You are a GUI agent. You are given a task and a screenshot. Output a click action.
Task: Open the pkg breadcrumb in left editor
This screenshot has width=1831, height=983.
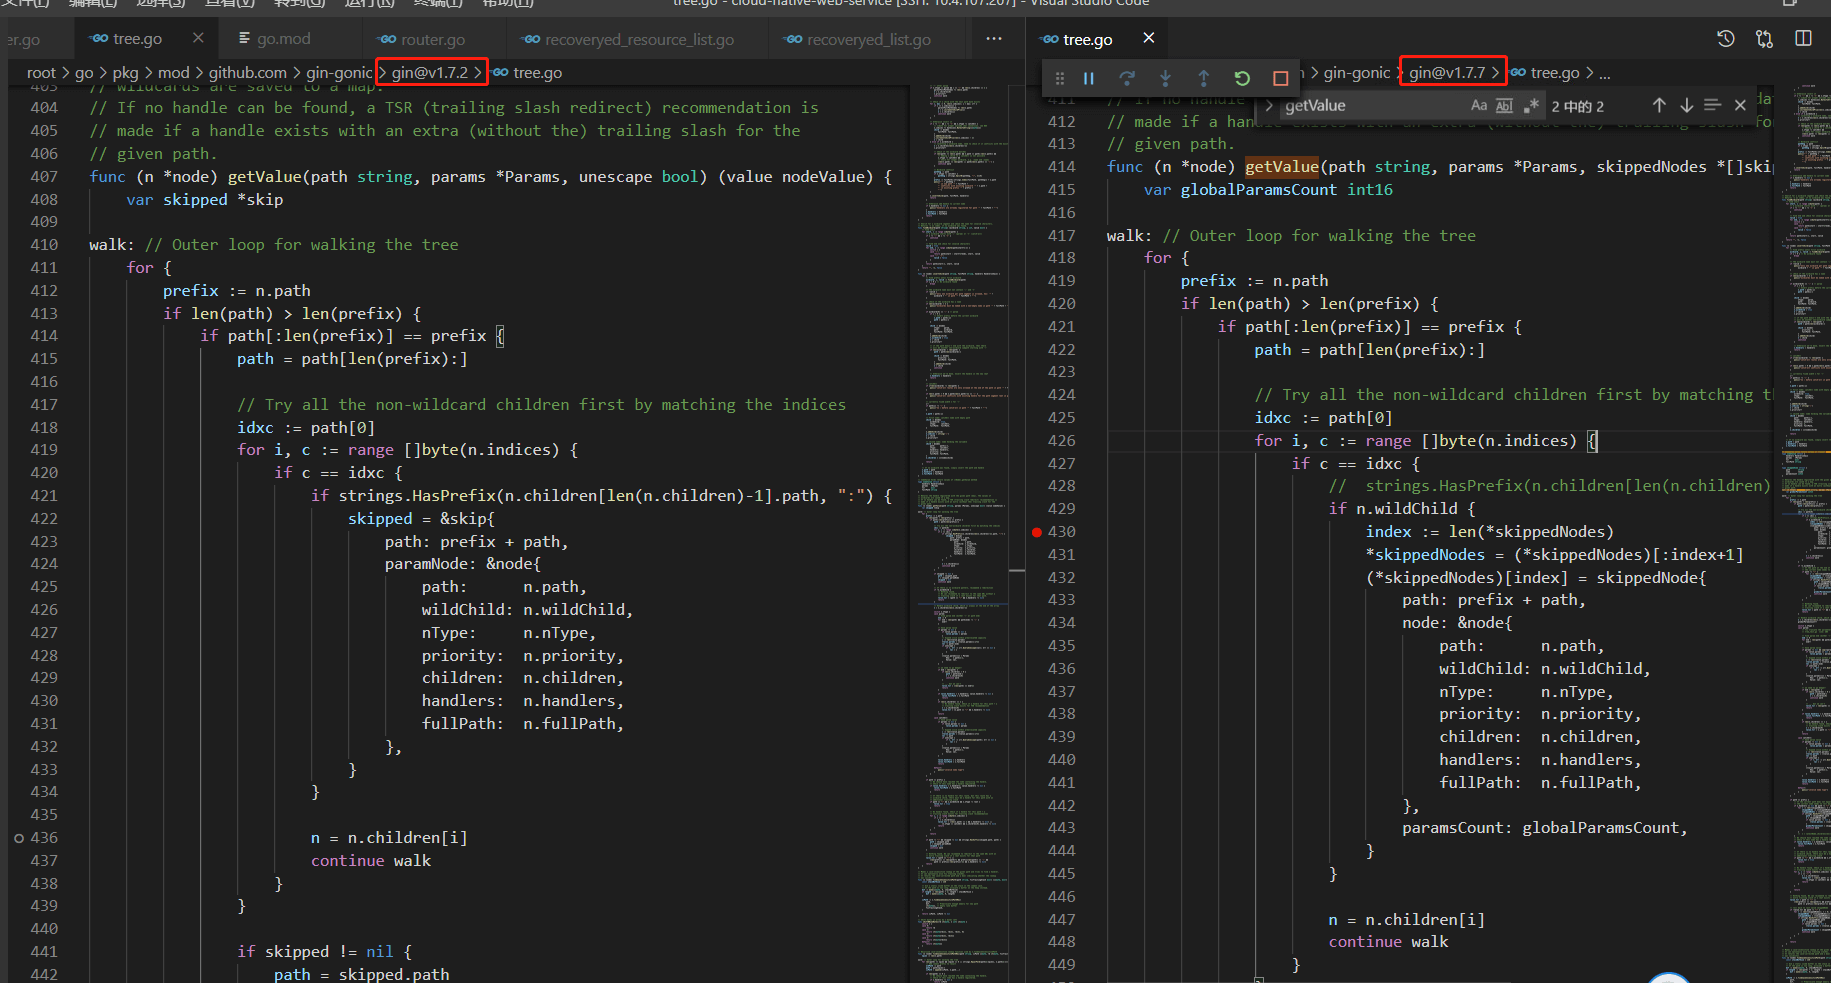(125, 73)
